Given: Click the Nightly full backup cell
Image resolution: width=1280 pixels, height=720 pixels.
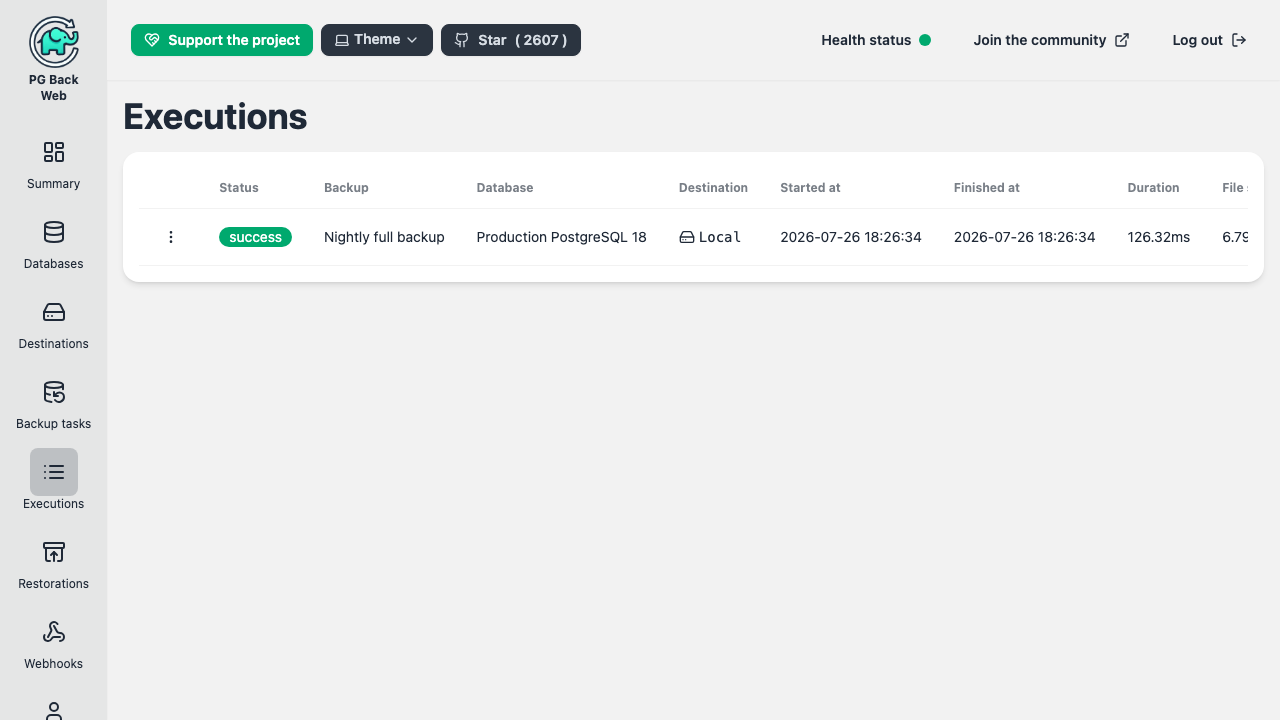Looking at the screenshot, I should pyautogui.click(x=384, y=237).
